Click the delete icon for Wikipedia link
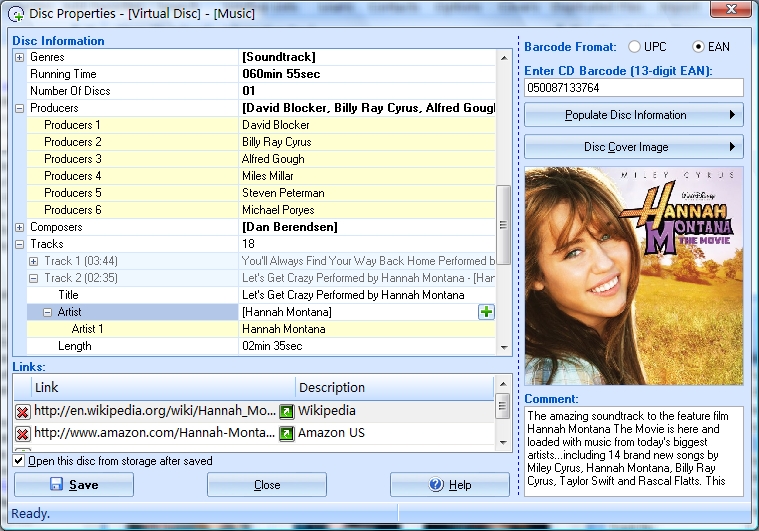Screen dimensions: 759x531 [x=22, y=411]
